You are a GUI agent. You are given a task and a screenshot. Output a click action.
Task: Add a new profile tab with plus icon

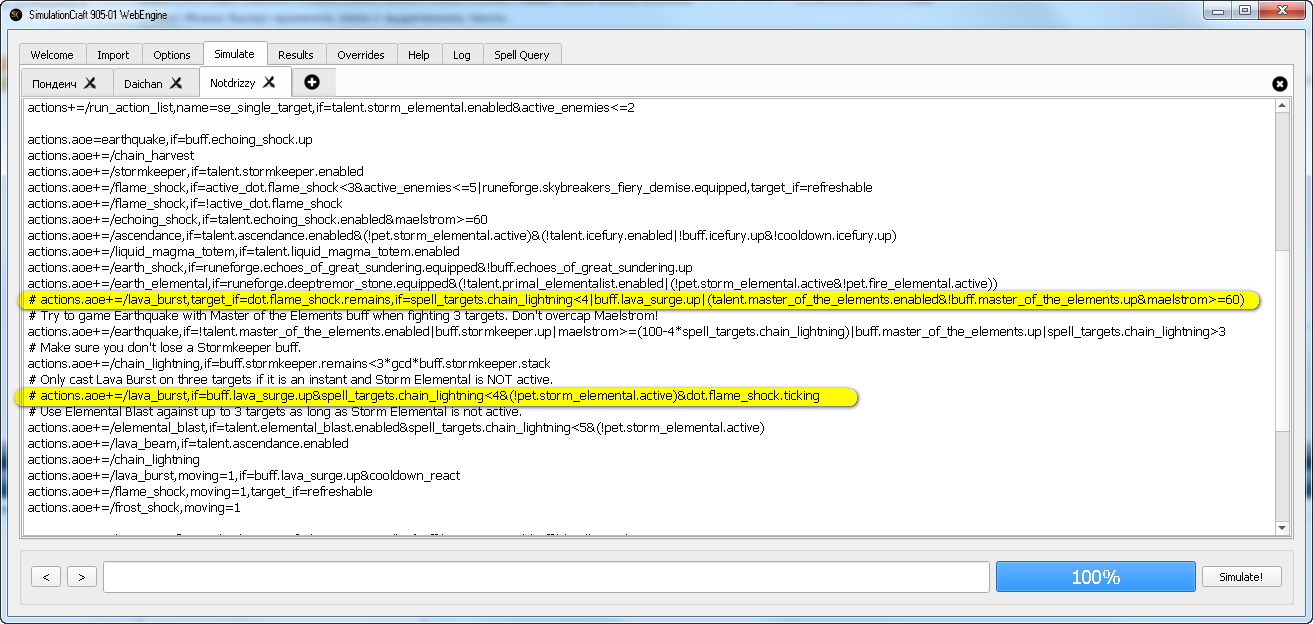pos(312,82)
